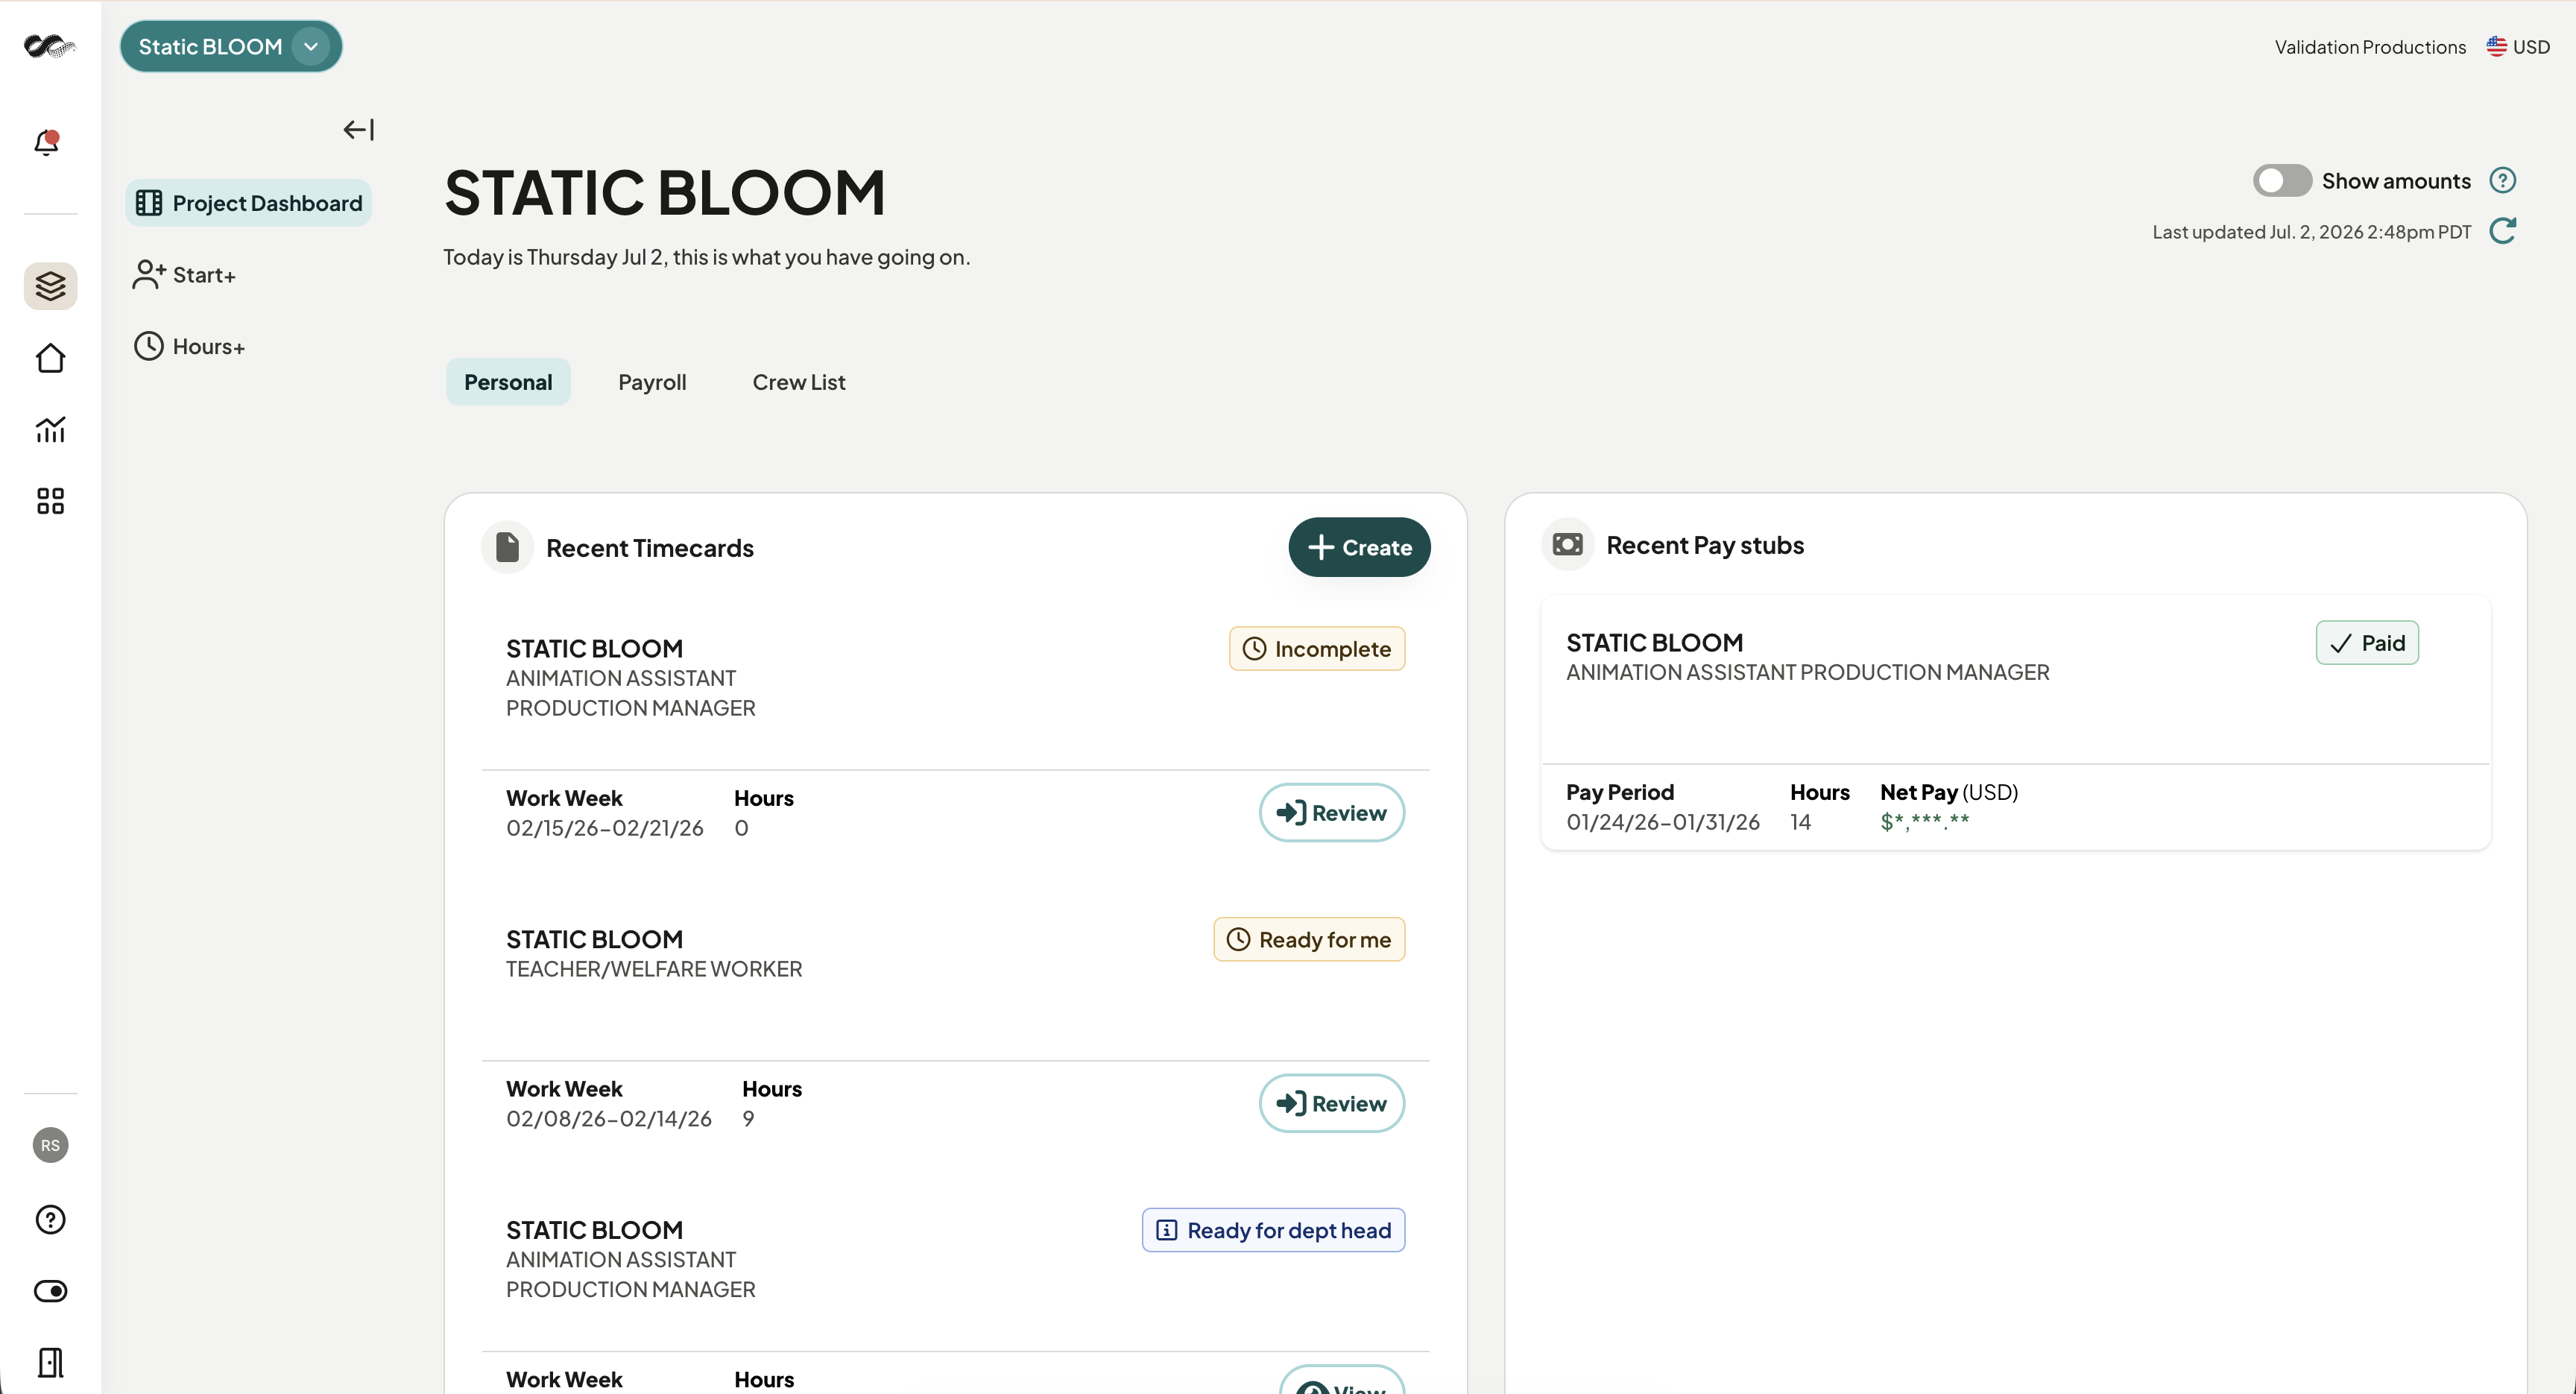Refresh the dashboard data

tap(2503, 231)
